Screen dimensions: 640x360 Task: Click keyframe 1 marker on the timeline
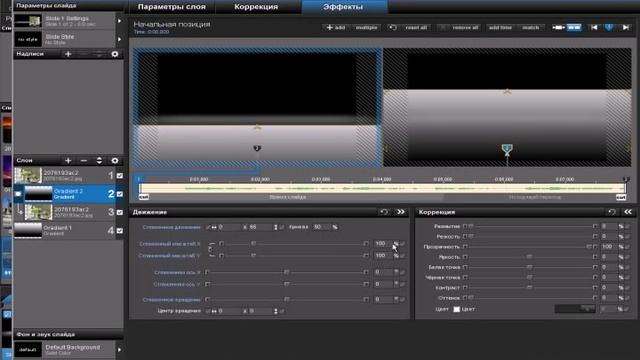[139, 179]
